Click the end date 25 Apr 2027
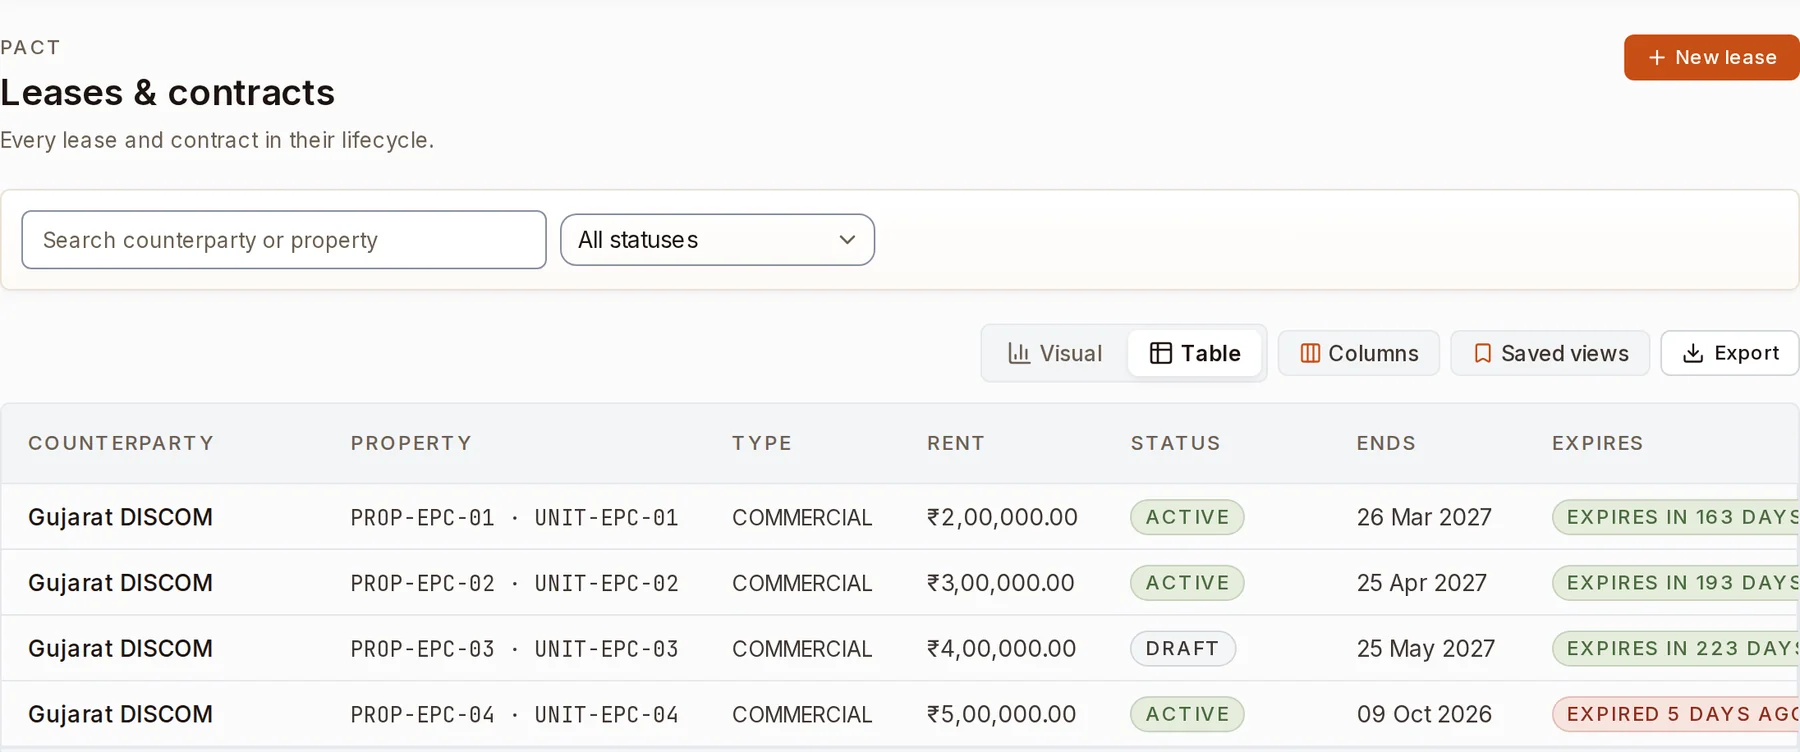1800x752 pixels. click(1422, 583)
